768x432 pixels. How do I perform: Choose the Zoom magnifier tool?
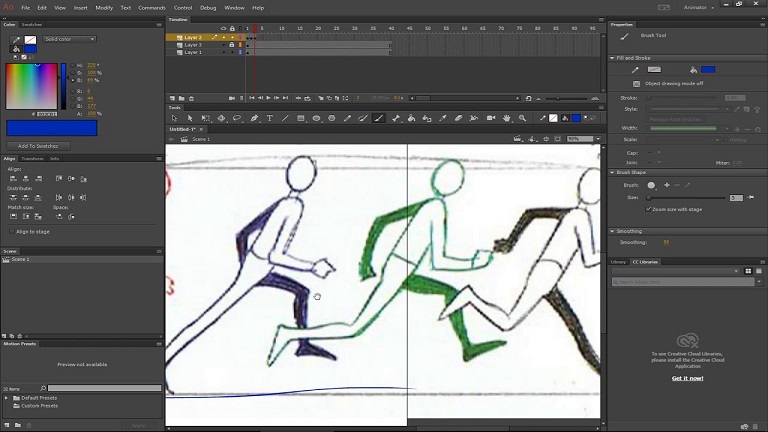(523, 118)
